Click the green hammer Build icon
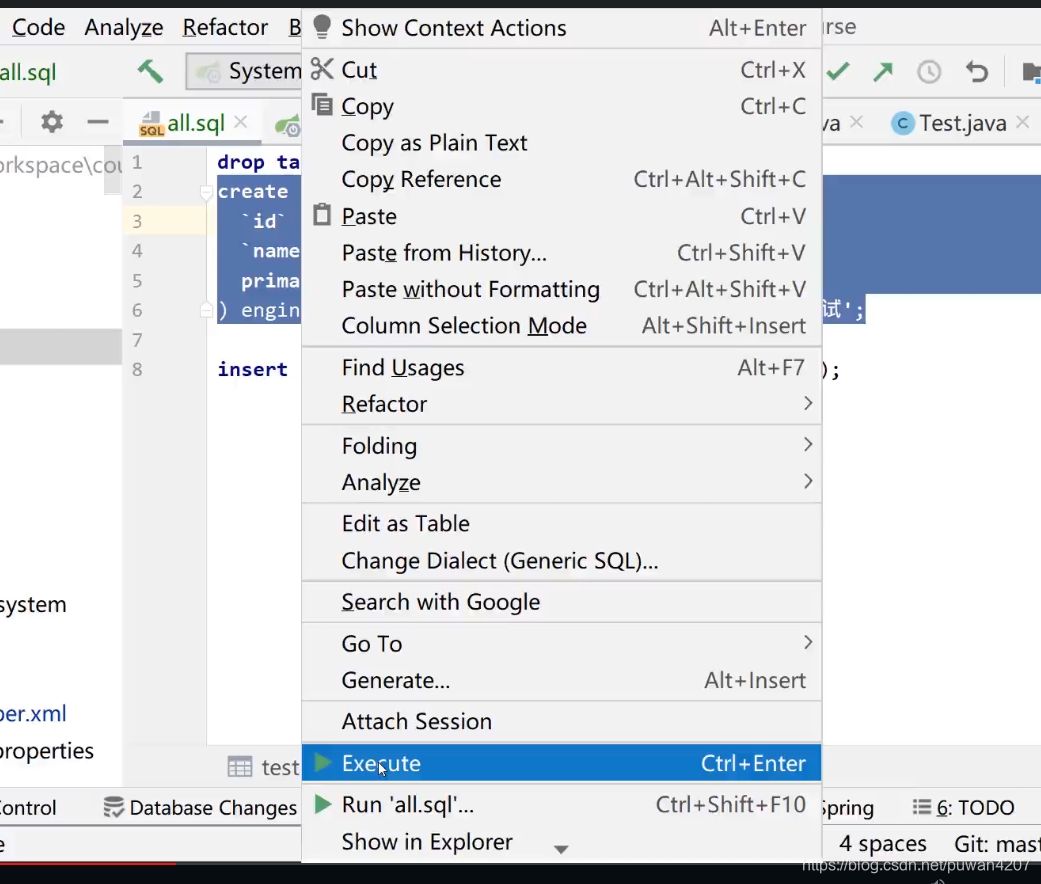The image size is (1041, 884). coord(150,71)
